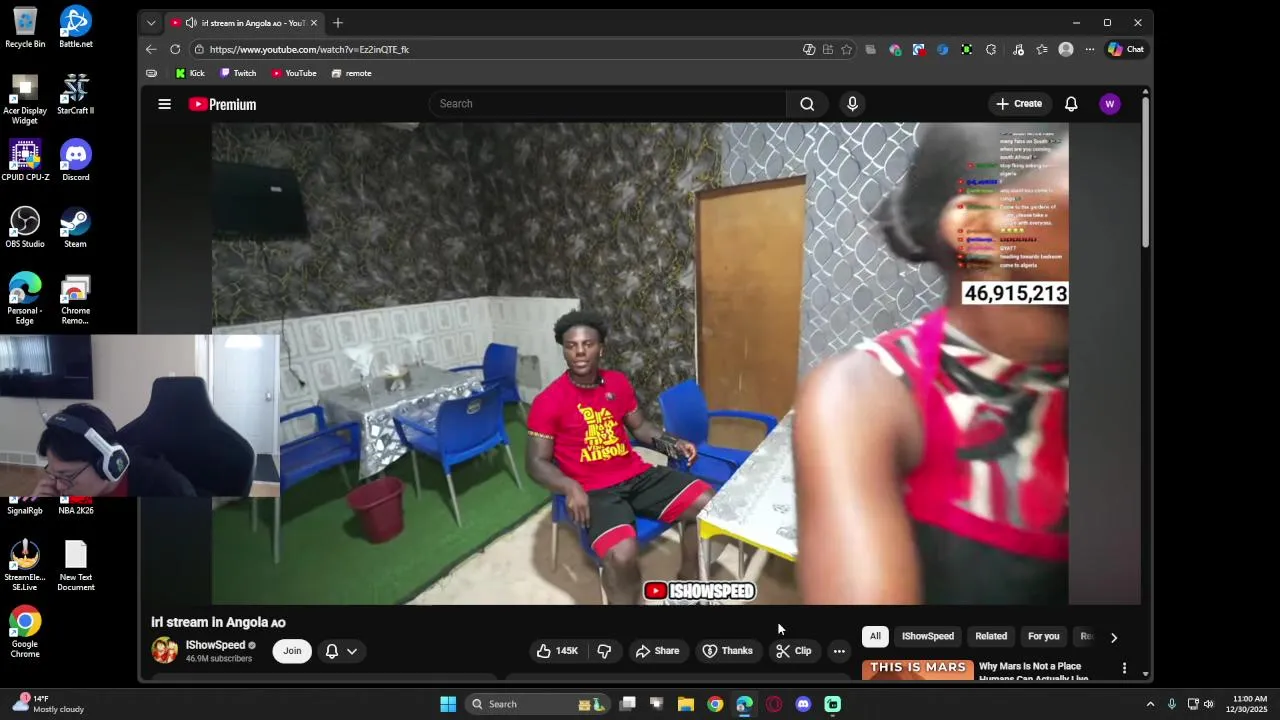Click the YouTube Premium logo
The height and width of the screenshot is (720, 1280).
pyautogui.click(x=222, y=104)
